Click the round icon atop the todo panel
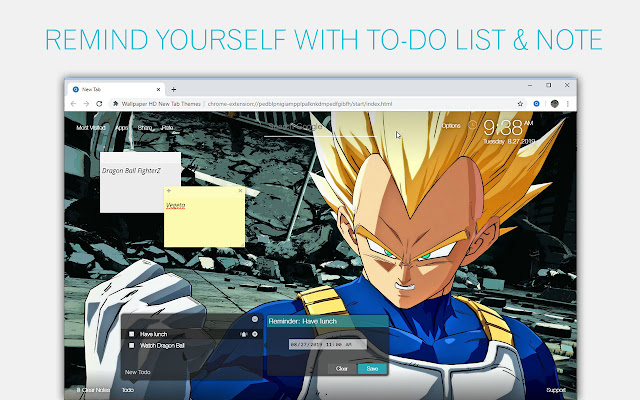Image resolution: width=640 pixels, height=400 pixels. 255,319
